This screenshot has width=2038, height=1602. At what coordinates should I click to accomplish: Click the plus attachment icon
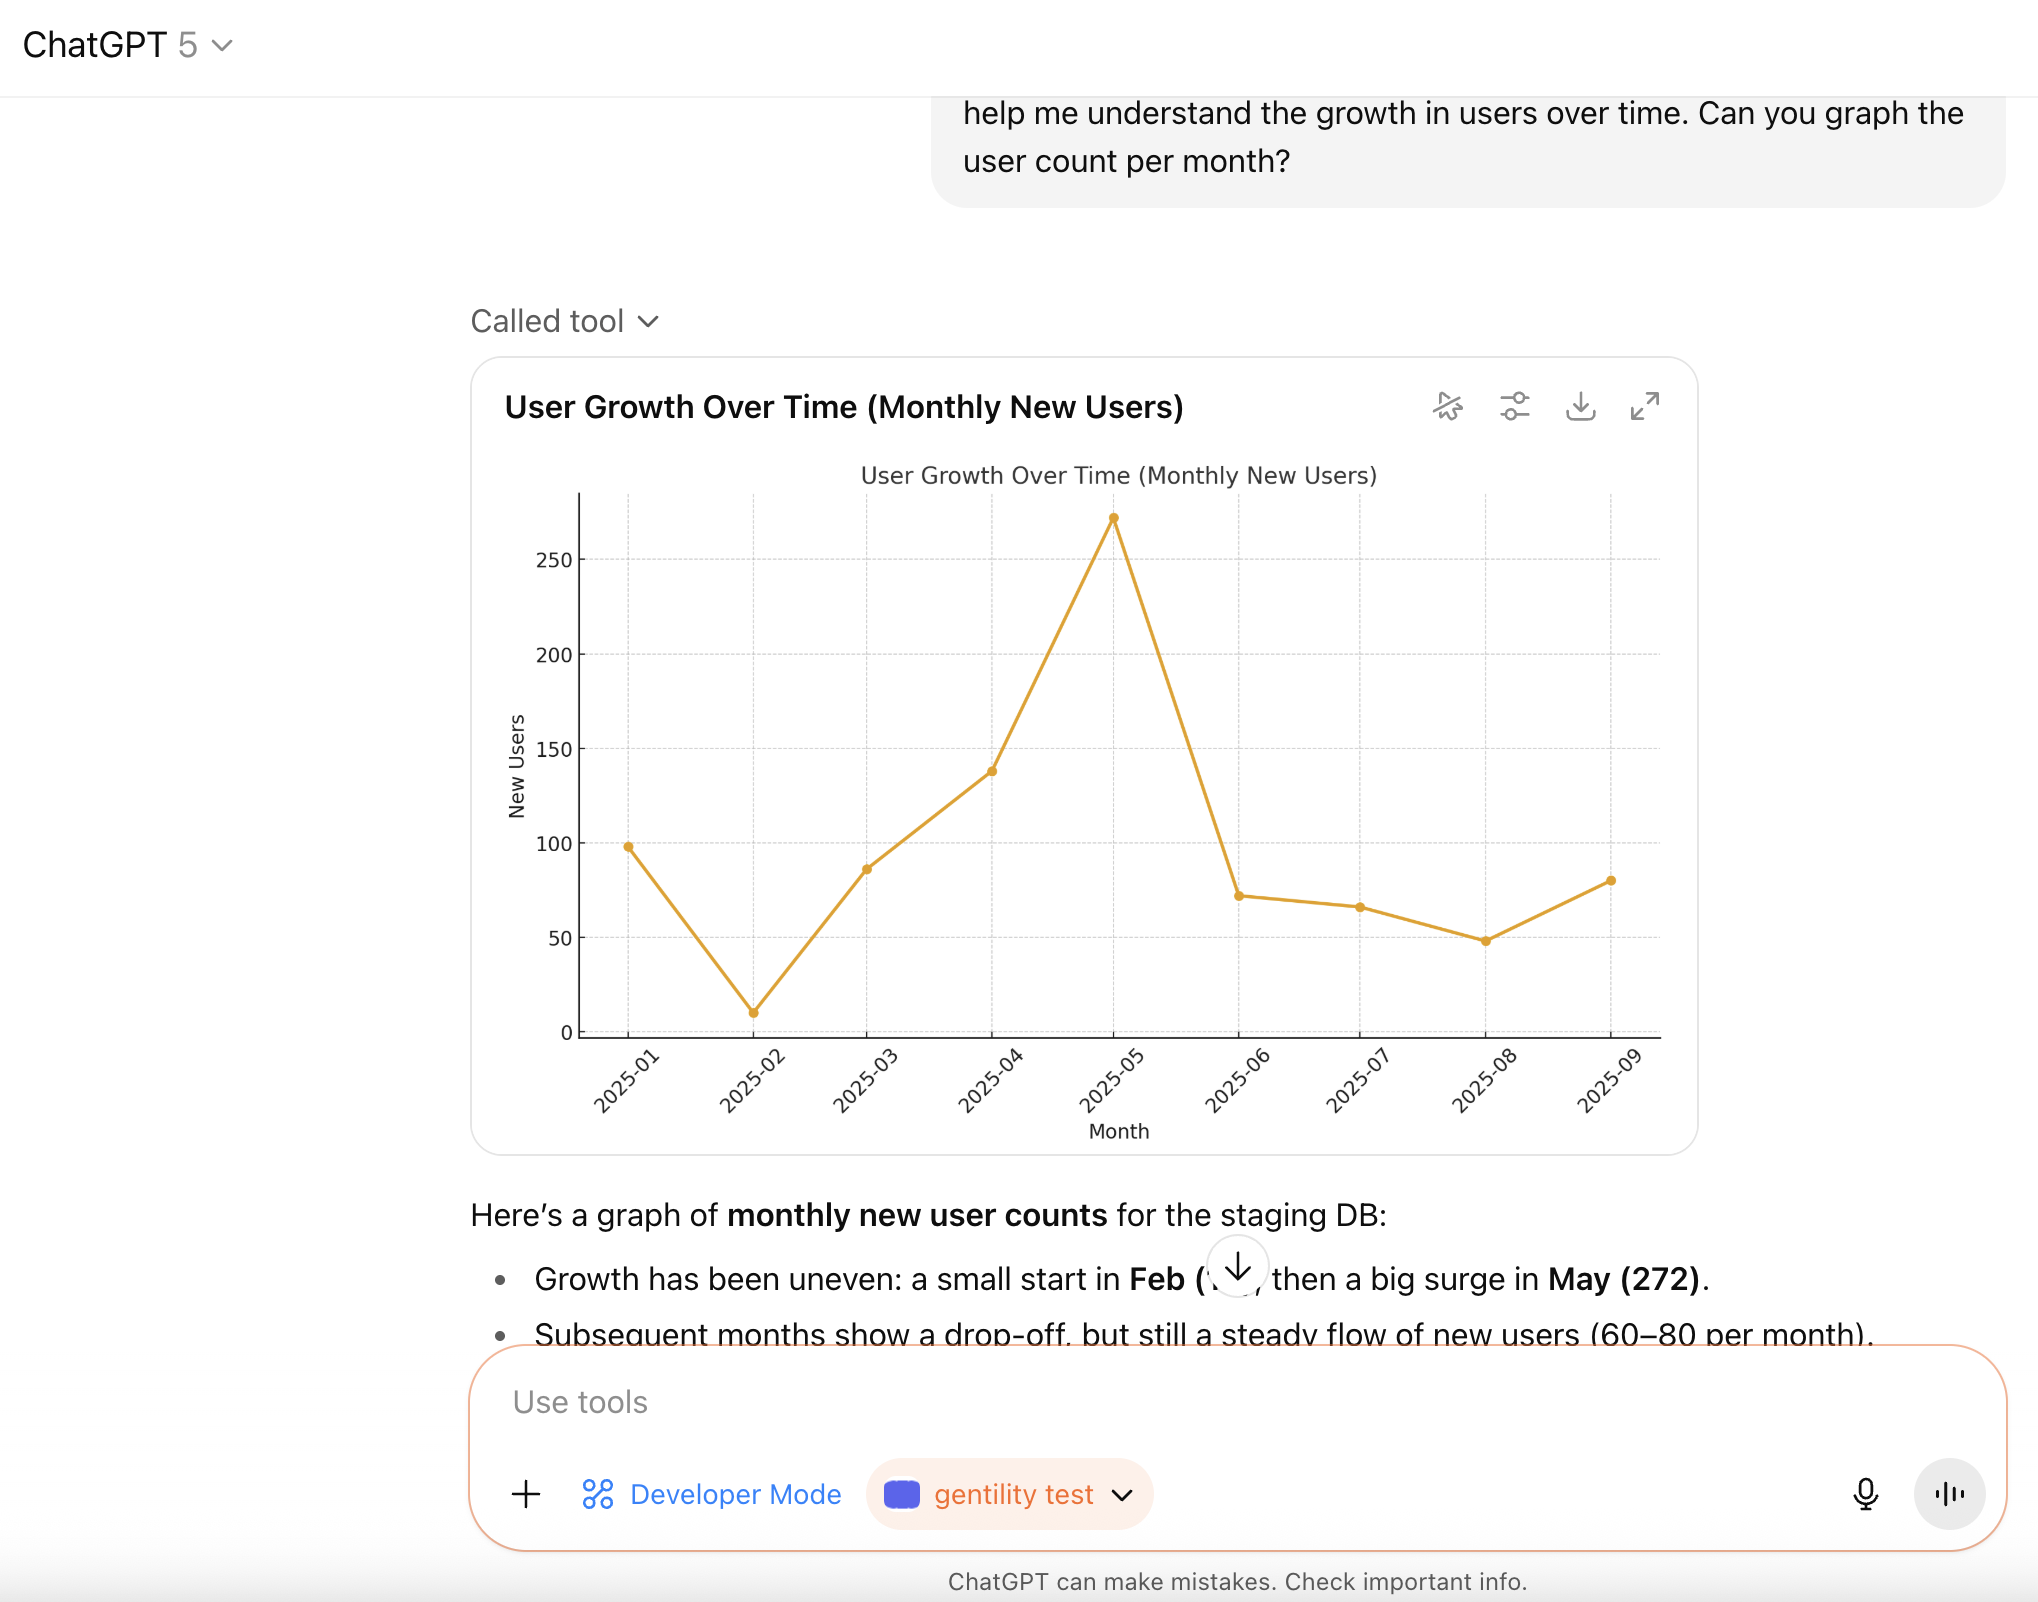click(x=526, y=1495)
